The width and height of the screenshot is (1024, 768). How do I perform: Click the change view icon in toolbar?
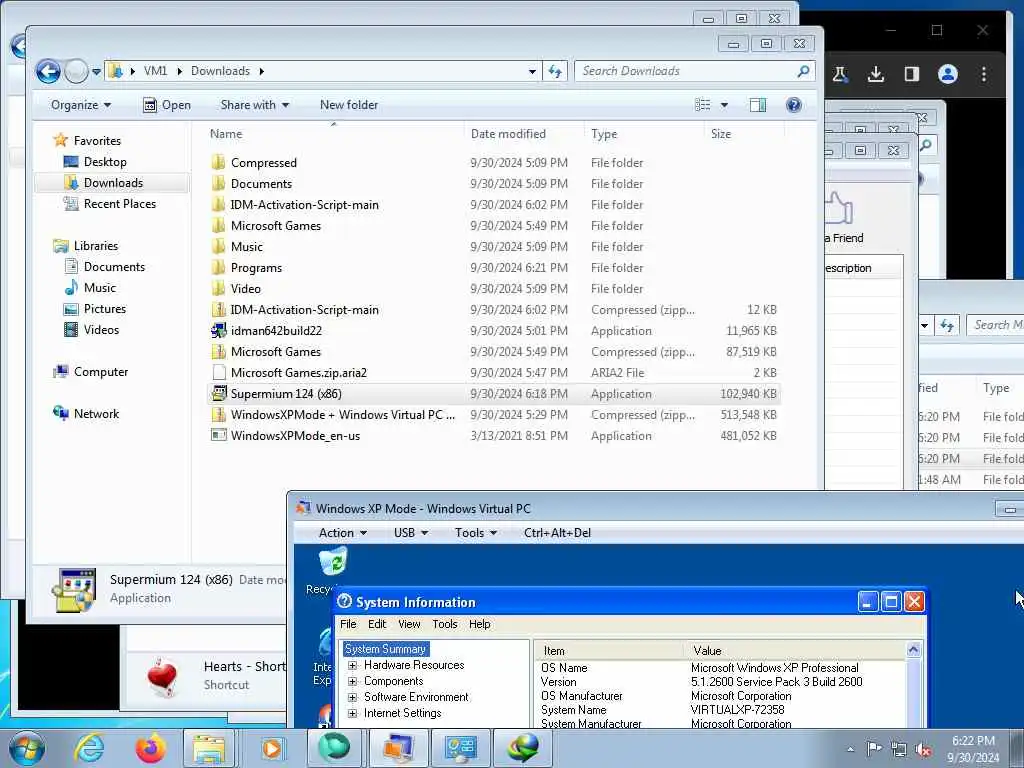tap(703, 105)
